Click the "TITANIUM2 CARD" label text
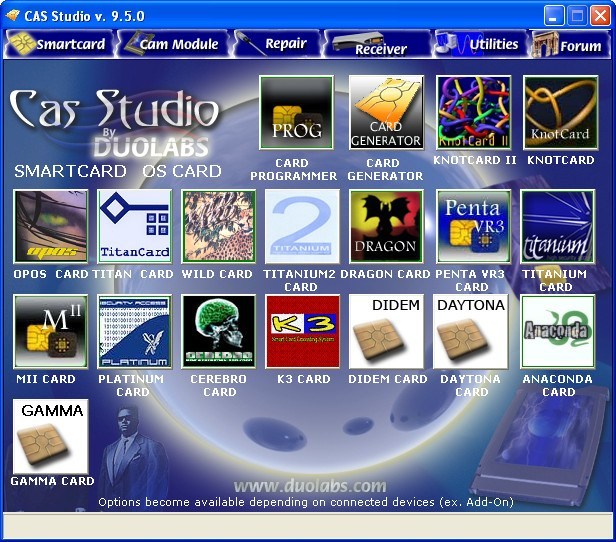 point(299,280)
